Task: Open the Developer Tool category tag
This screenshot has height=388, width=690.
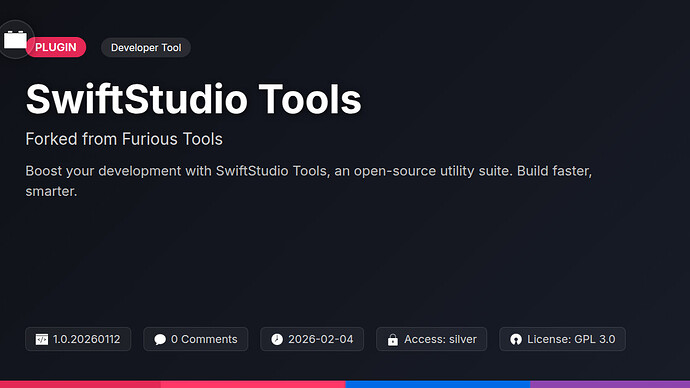Action: [146, 48]
